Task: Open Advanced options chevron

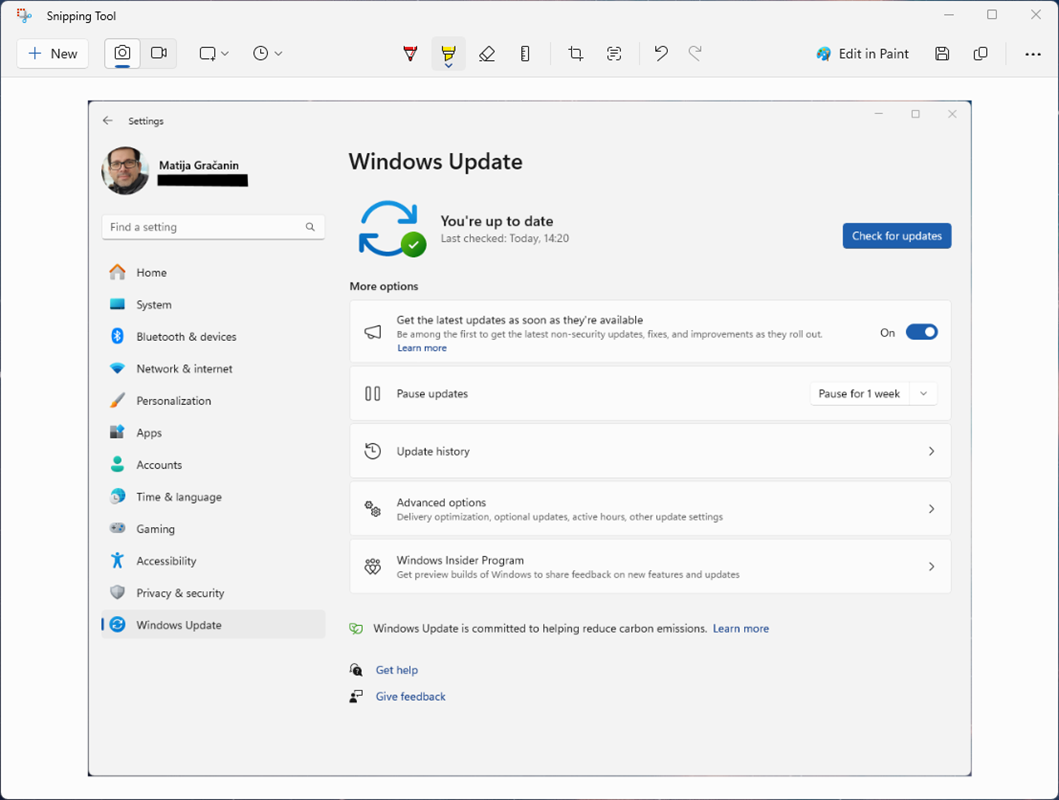Action: pyautogui.click(x=931, y=509)
